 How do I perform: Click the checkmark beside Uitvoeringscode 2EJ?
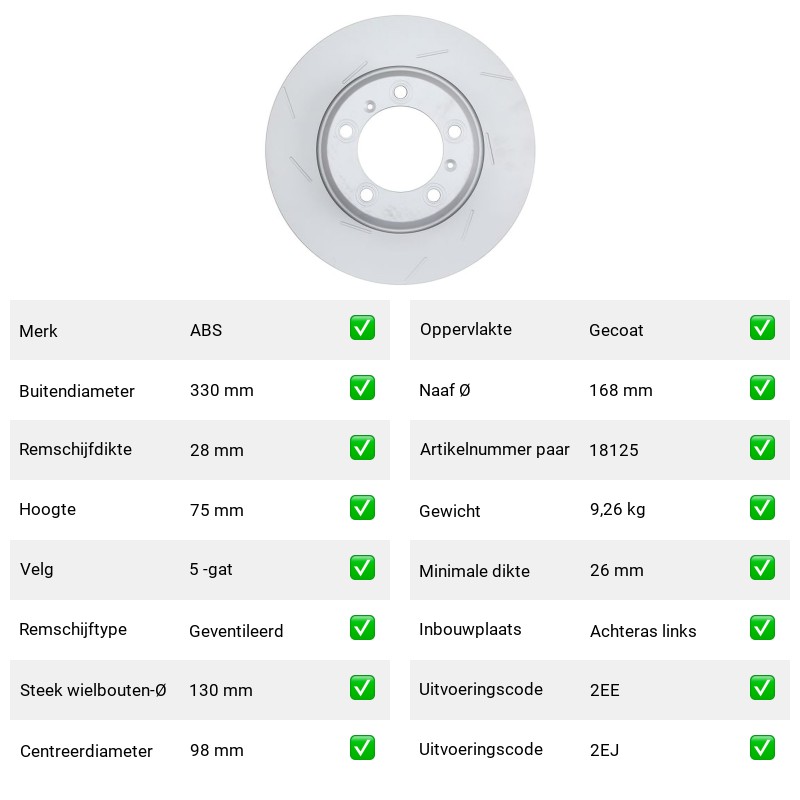[x=762, y=747]
